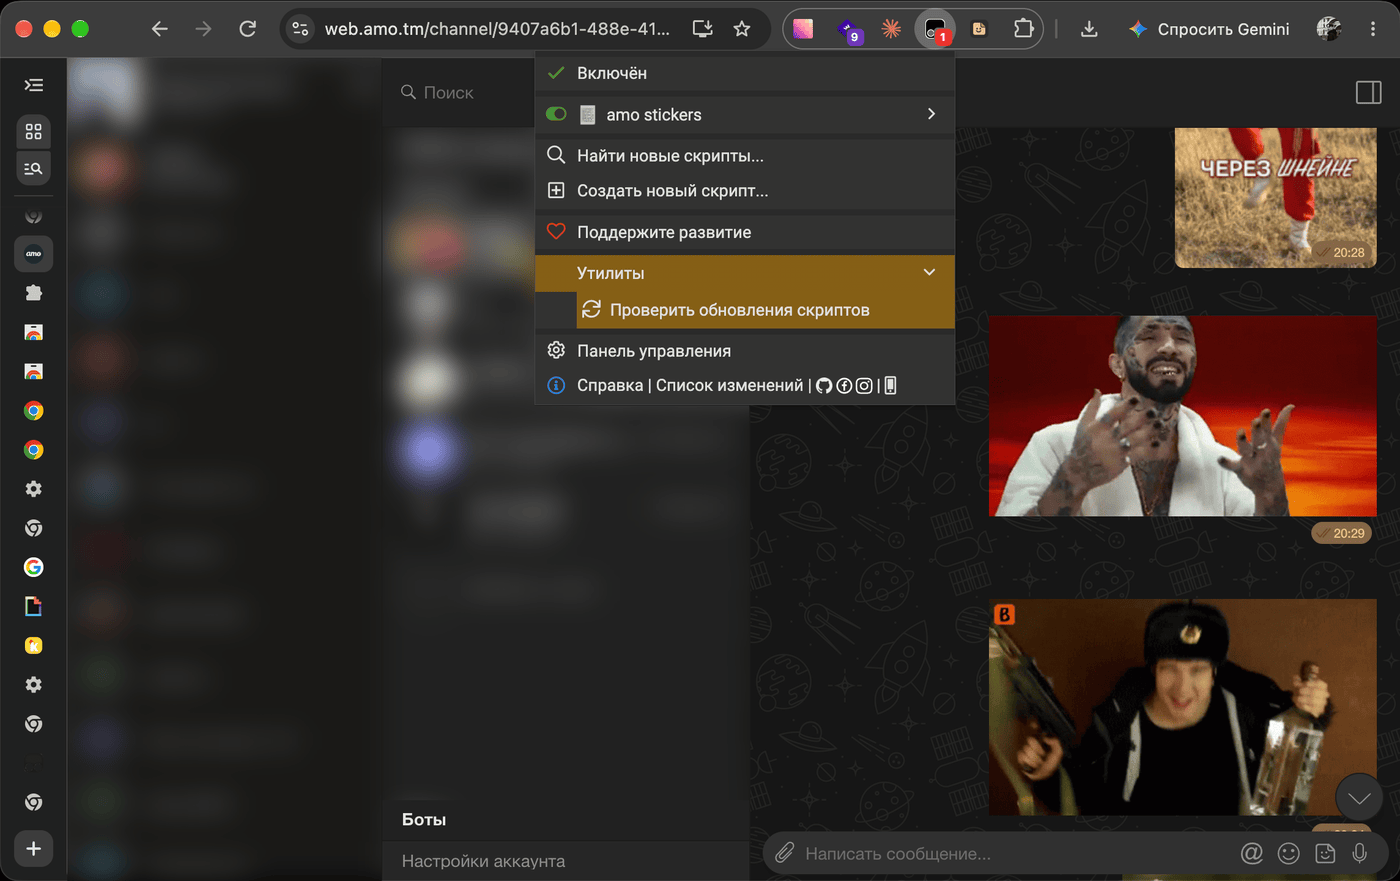Click the Tampermonkey extension icon in toolbar

pos(935,29)
